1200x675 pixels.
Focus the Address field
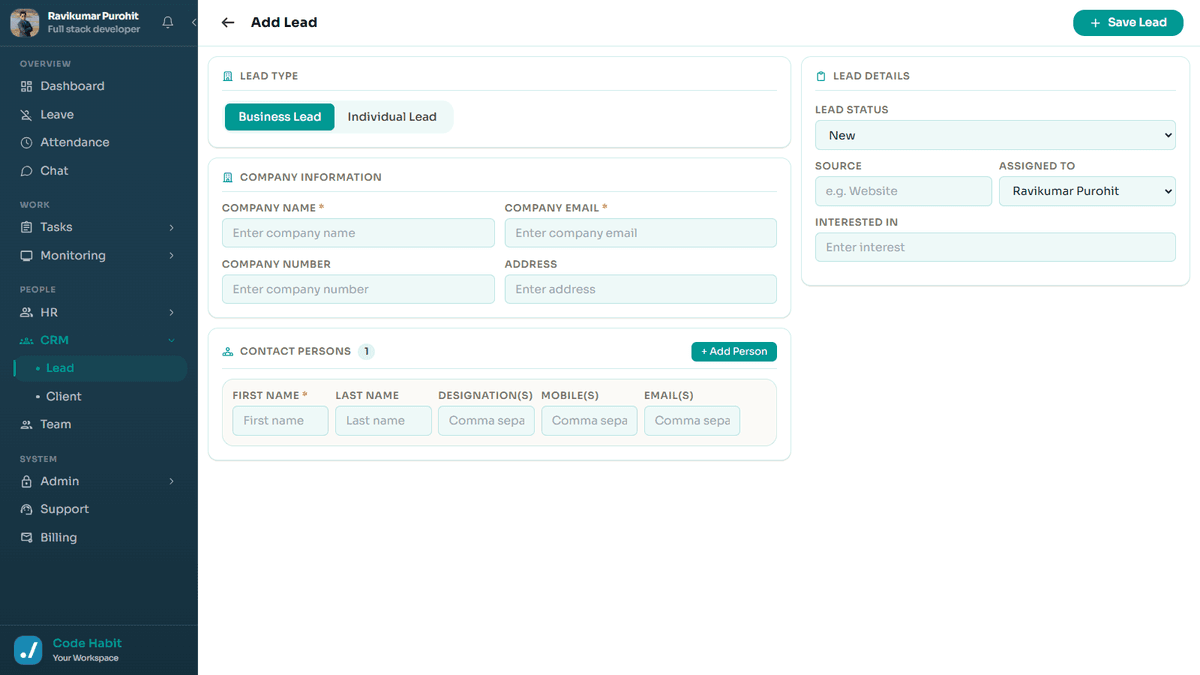tap(641, 289)
